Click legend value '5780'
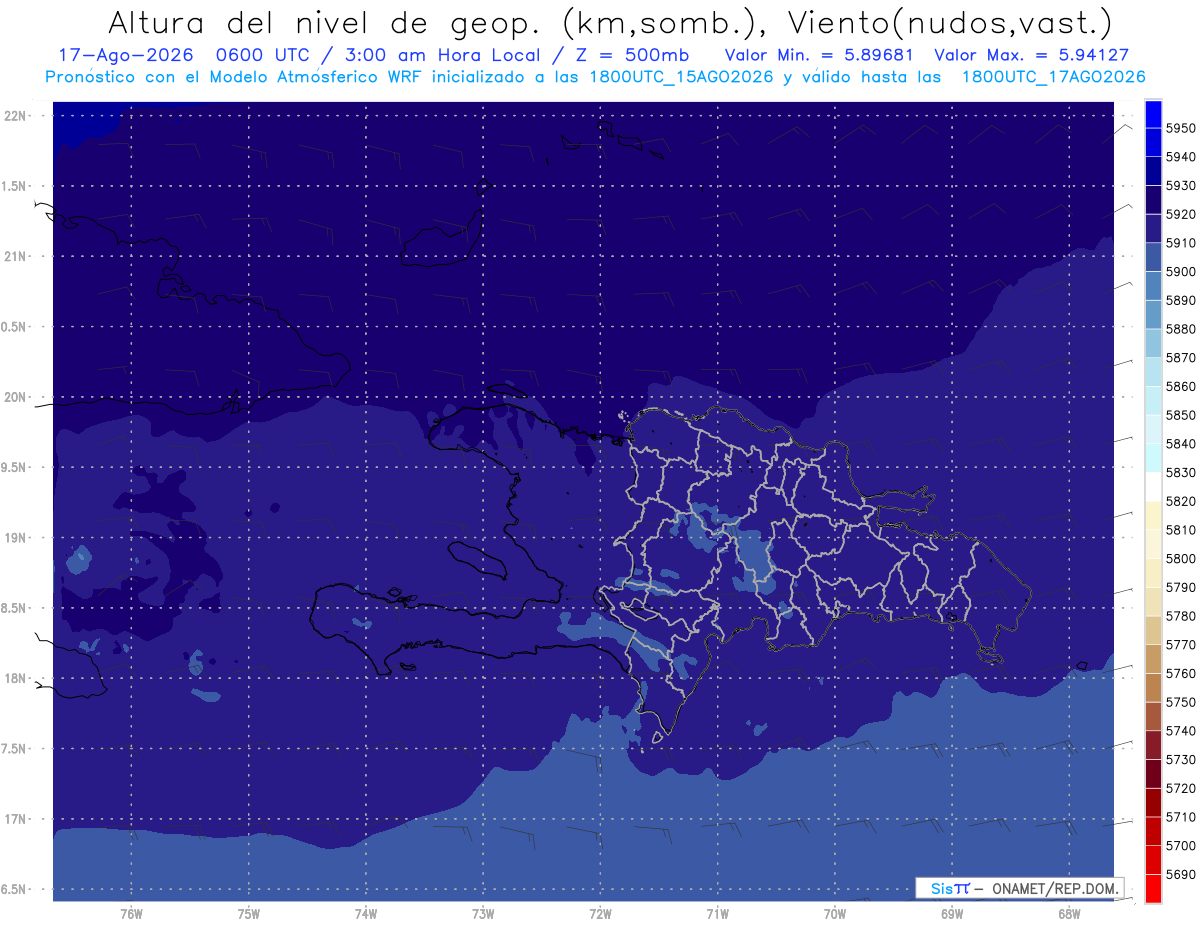Image resolution: width=1200 pixels, height=927 pixels. point(1180,616)
